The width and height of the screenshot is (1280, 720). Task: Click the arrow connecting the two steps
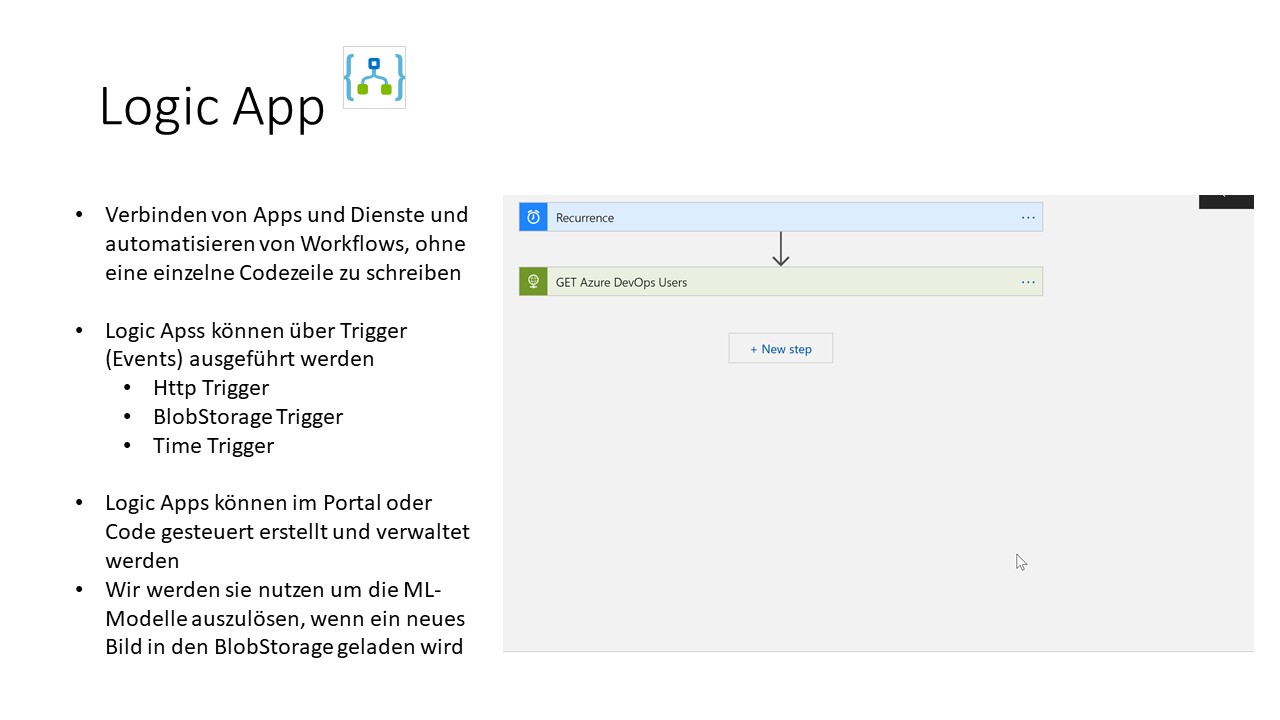(781, 249)
